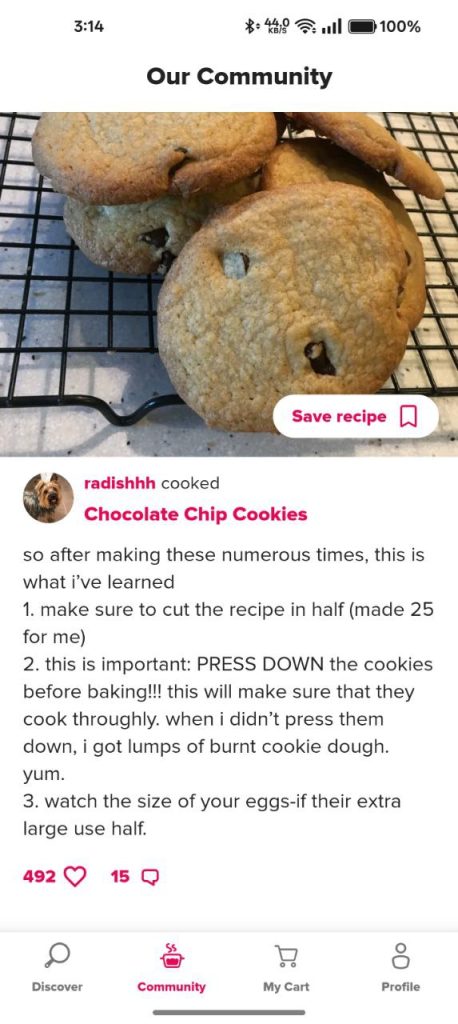This screenshot has width=458, height=1024.
Task: Tap the battery indicator icon
Action: coord(363,27)
